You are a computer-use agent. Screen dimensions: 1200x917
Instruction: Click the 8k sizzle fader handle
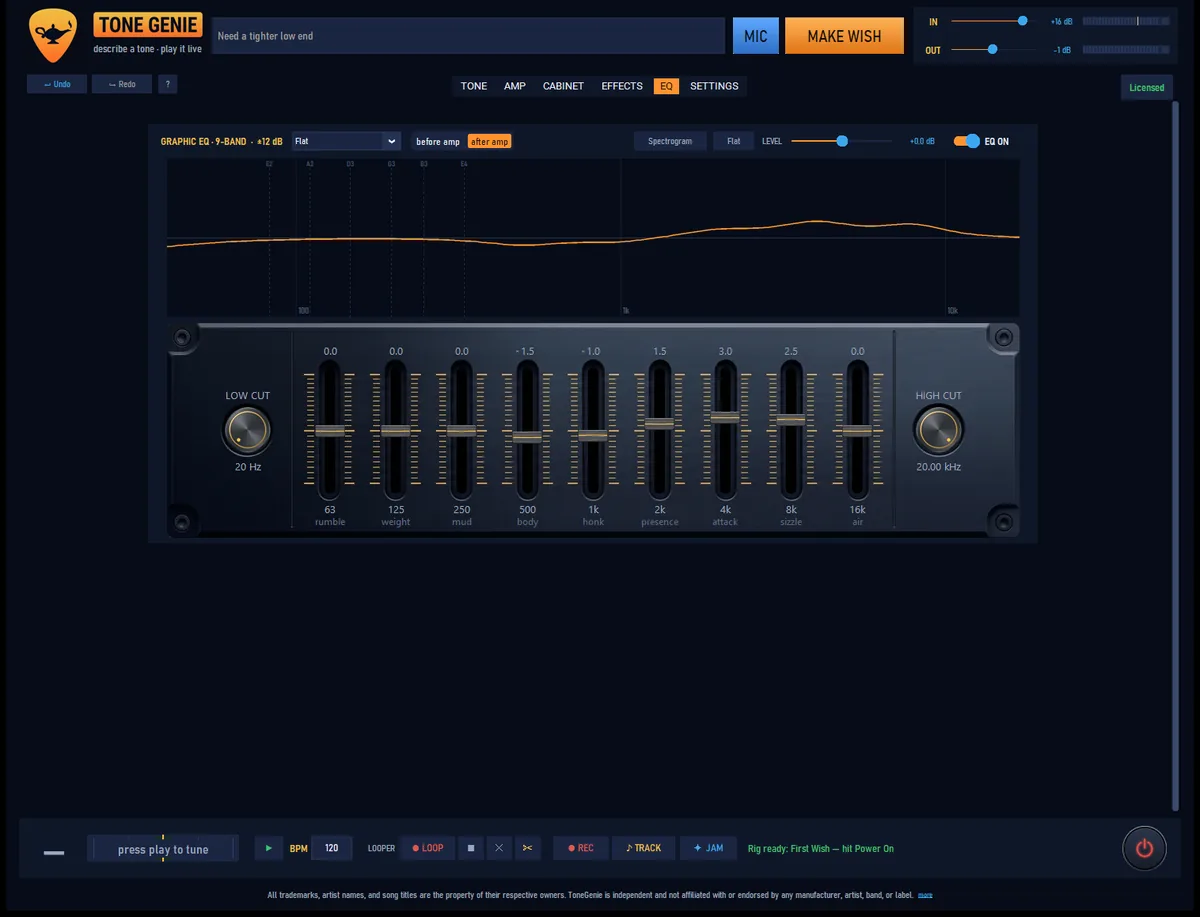pos(791,420)
